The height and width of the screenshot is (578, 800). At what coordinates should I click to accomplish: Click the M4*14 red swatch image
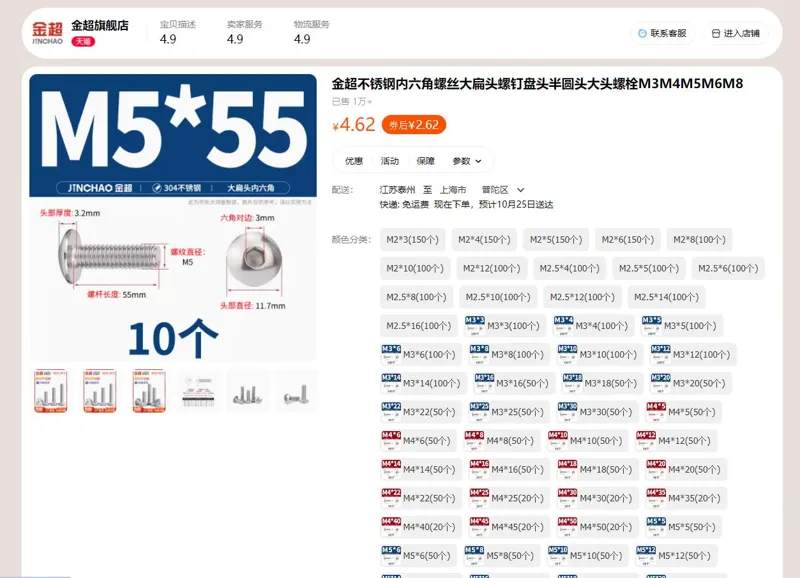pos(391,469)
